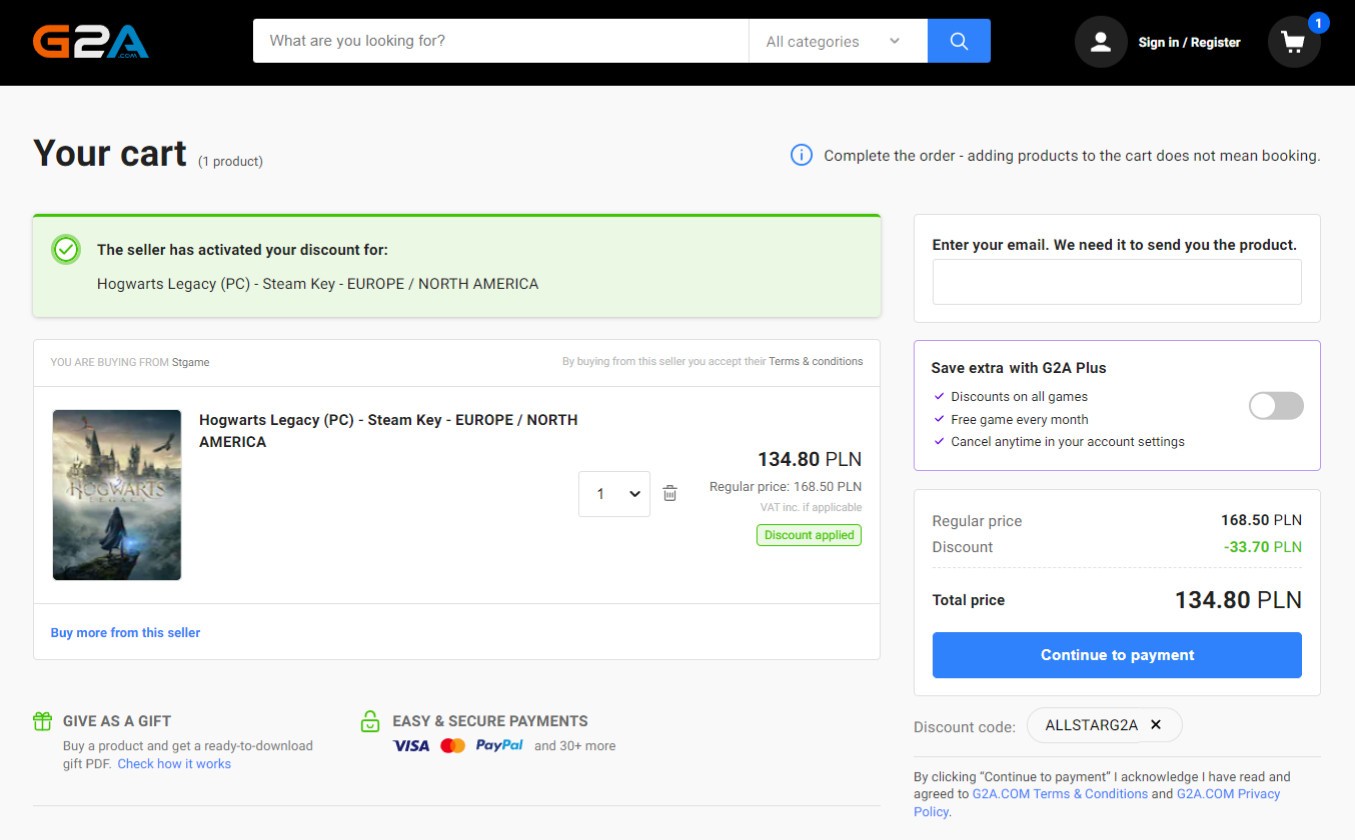Viewport: 1355px width, 840px height.
Task: Click the ALLSTARG2A discount code chip text
Action: point(1091,725)
